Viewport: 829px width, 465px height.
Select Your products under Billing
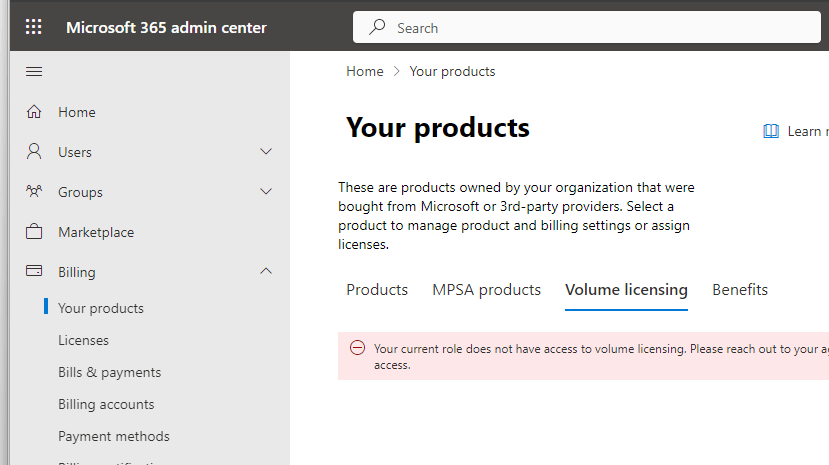(x=100, y=308)
